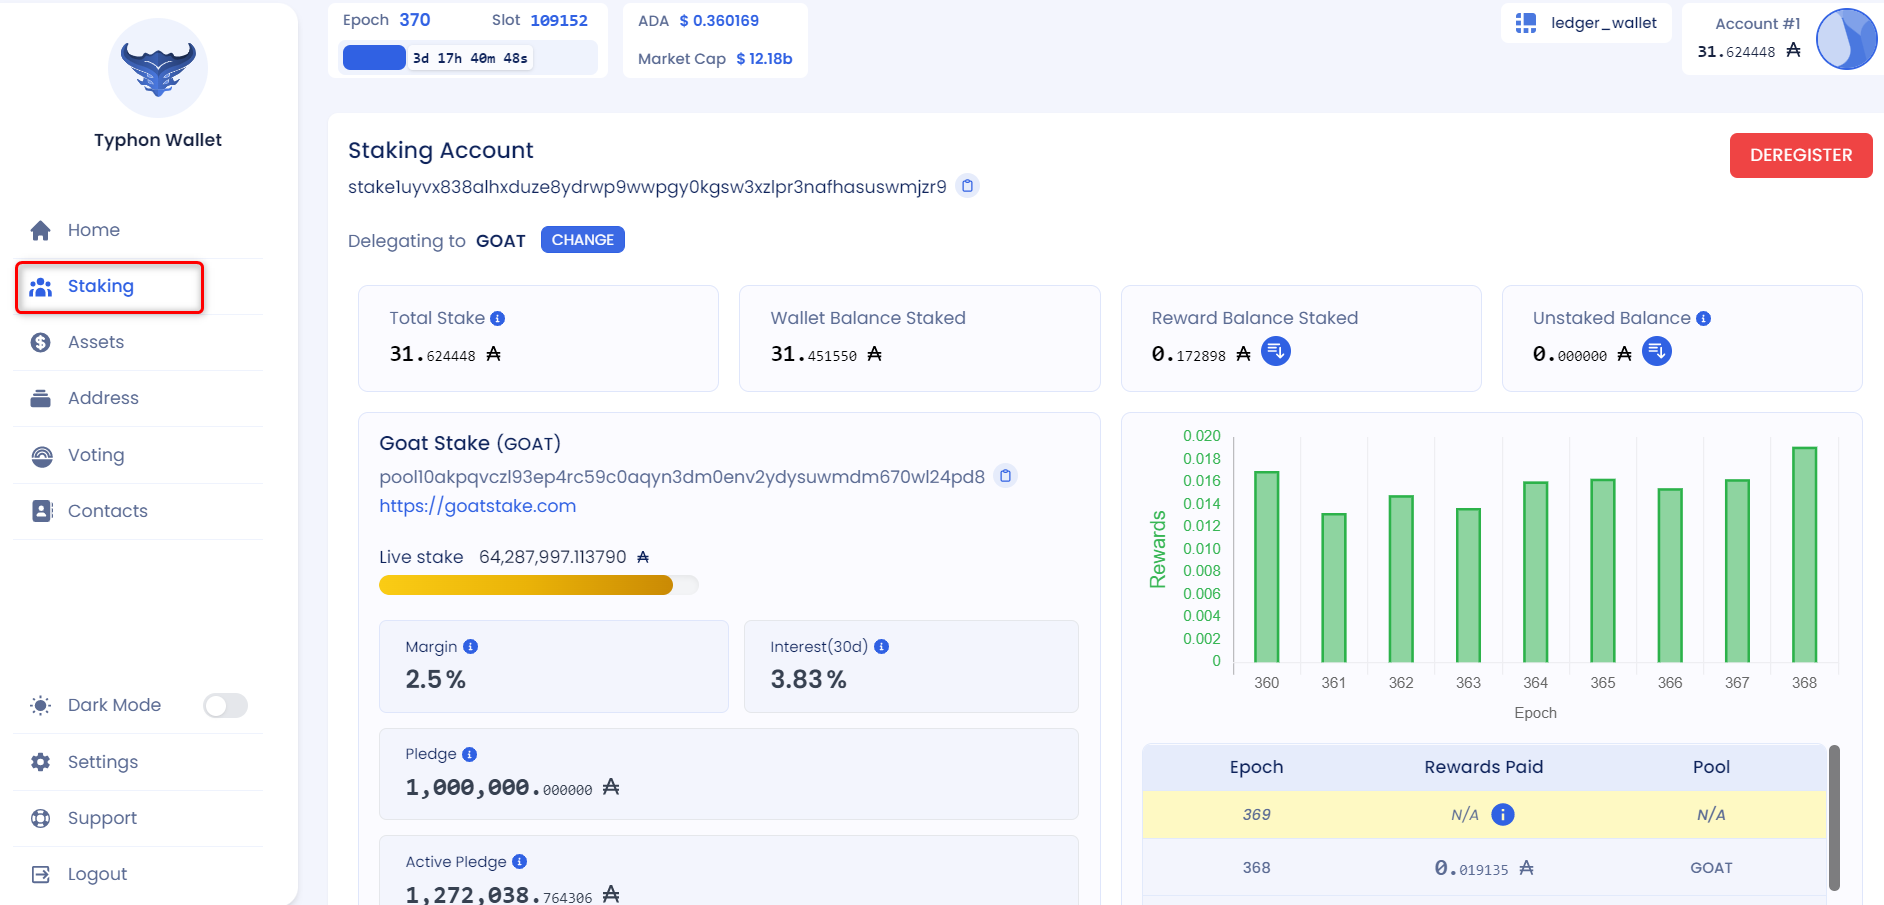The image size is (1884, 905).
Task: Select the Logout menu item
Action: click(138, 874)
